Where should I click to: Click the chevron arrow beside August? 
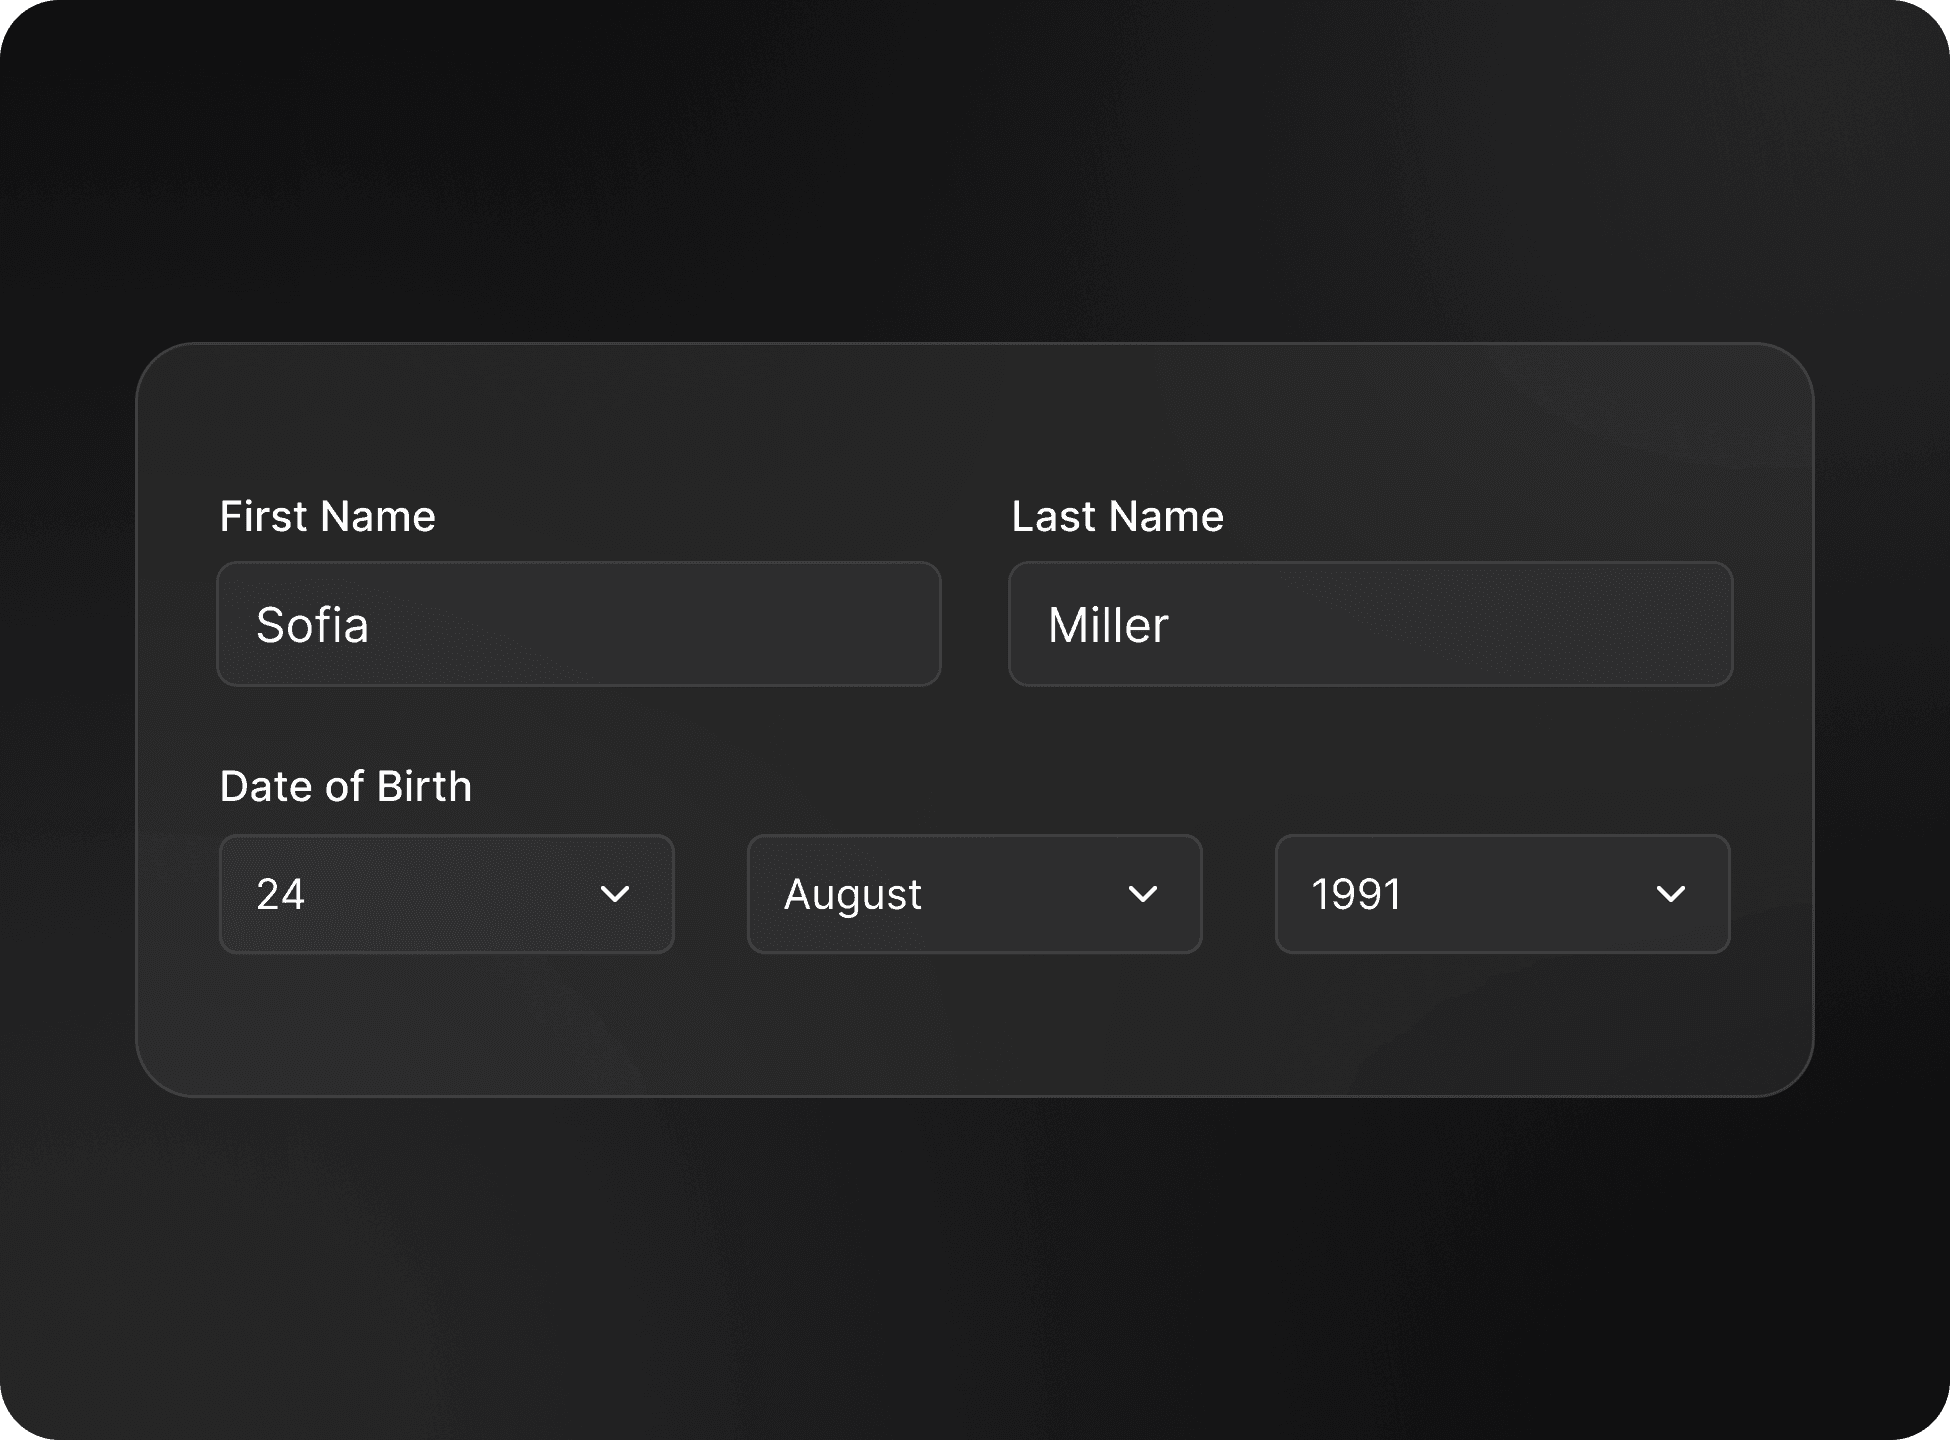pos(1143,894)
